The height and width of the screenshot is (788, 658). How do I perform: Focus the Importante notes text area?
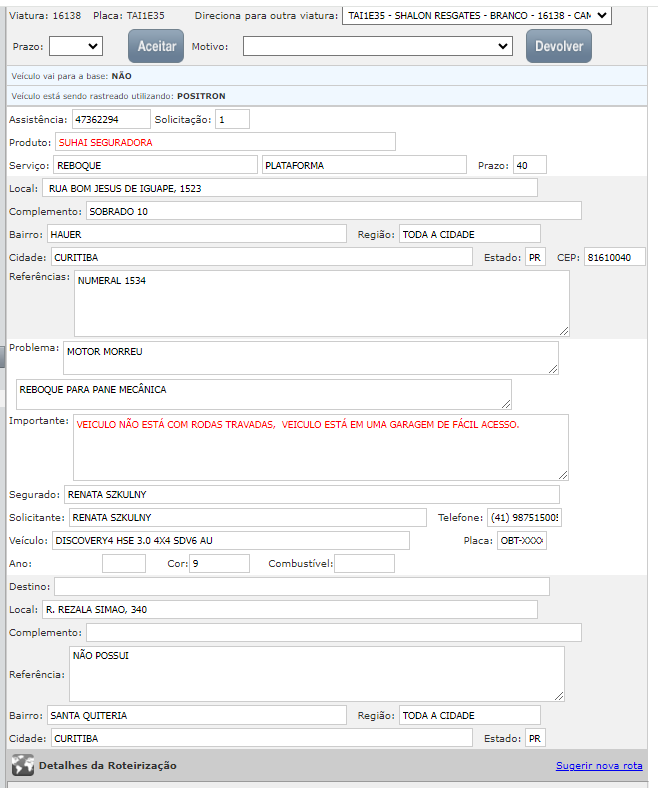tap(320, 447)
